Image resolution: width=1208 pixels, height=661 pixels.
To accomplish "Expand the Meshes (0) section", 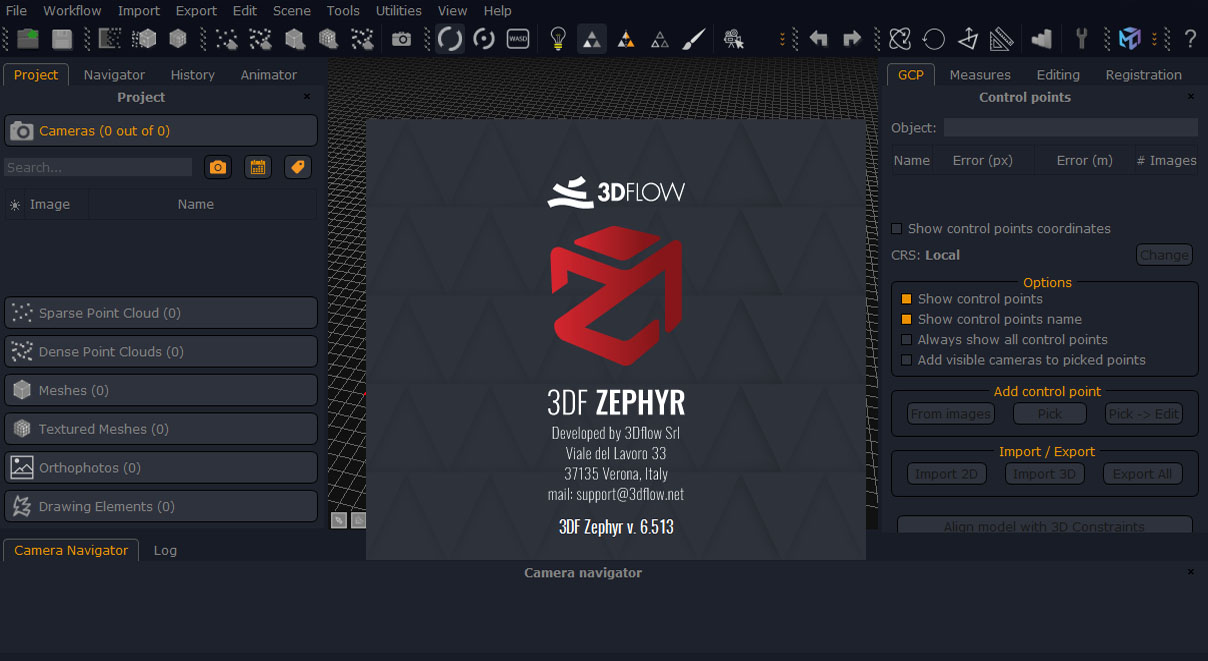I will (161, 390).
